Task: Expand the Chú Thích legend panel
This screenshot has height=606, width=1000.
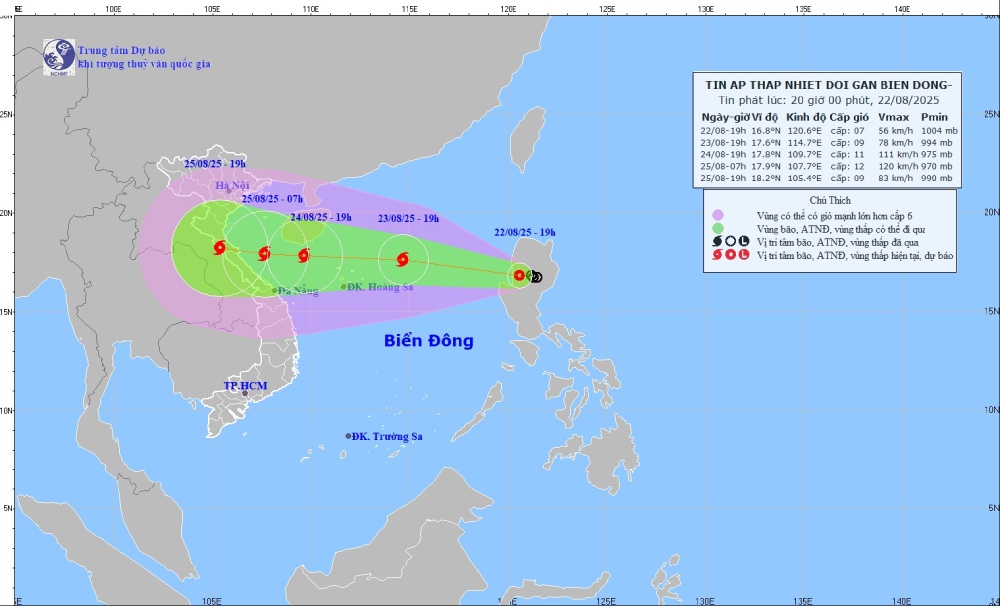Action: (831, 200)
